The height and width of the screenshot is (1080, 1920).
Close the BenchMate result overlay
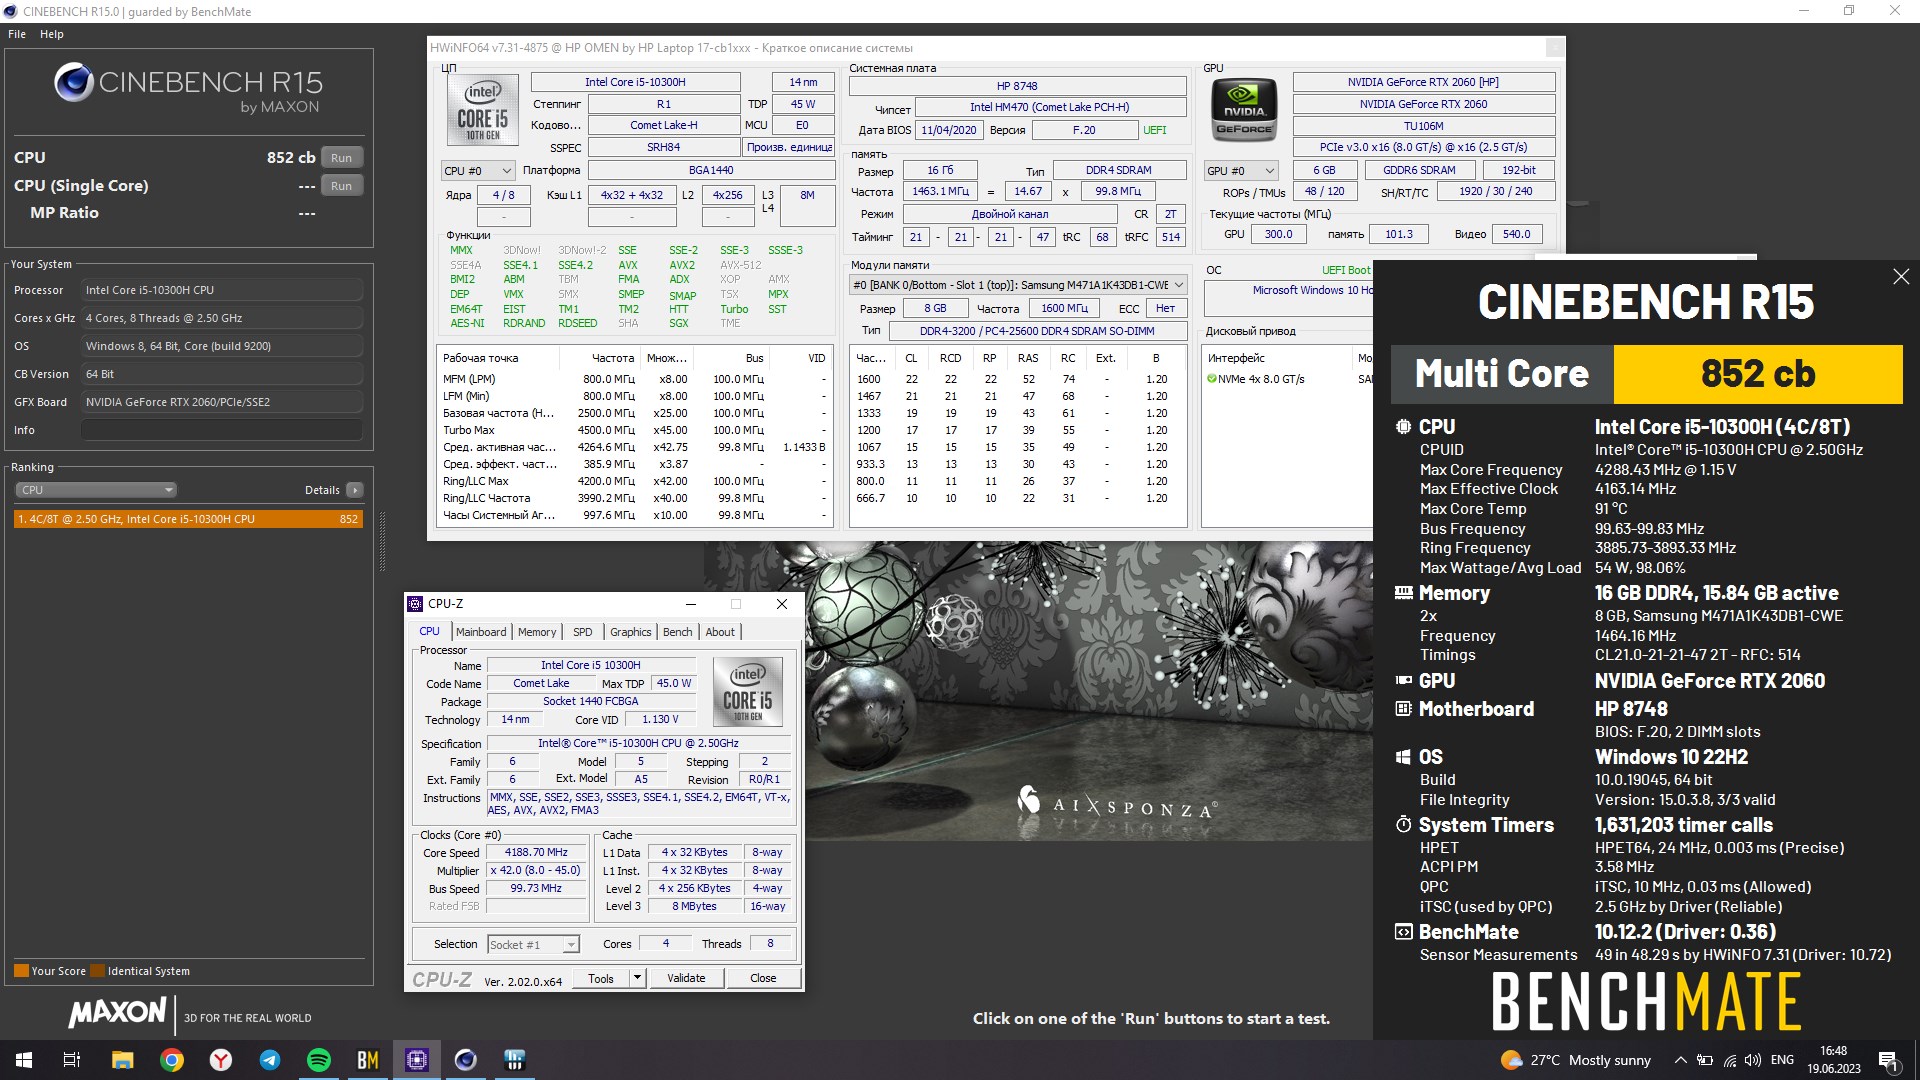(x=1901, y=277)
